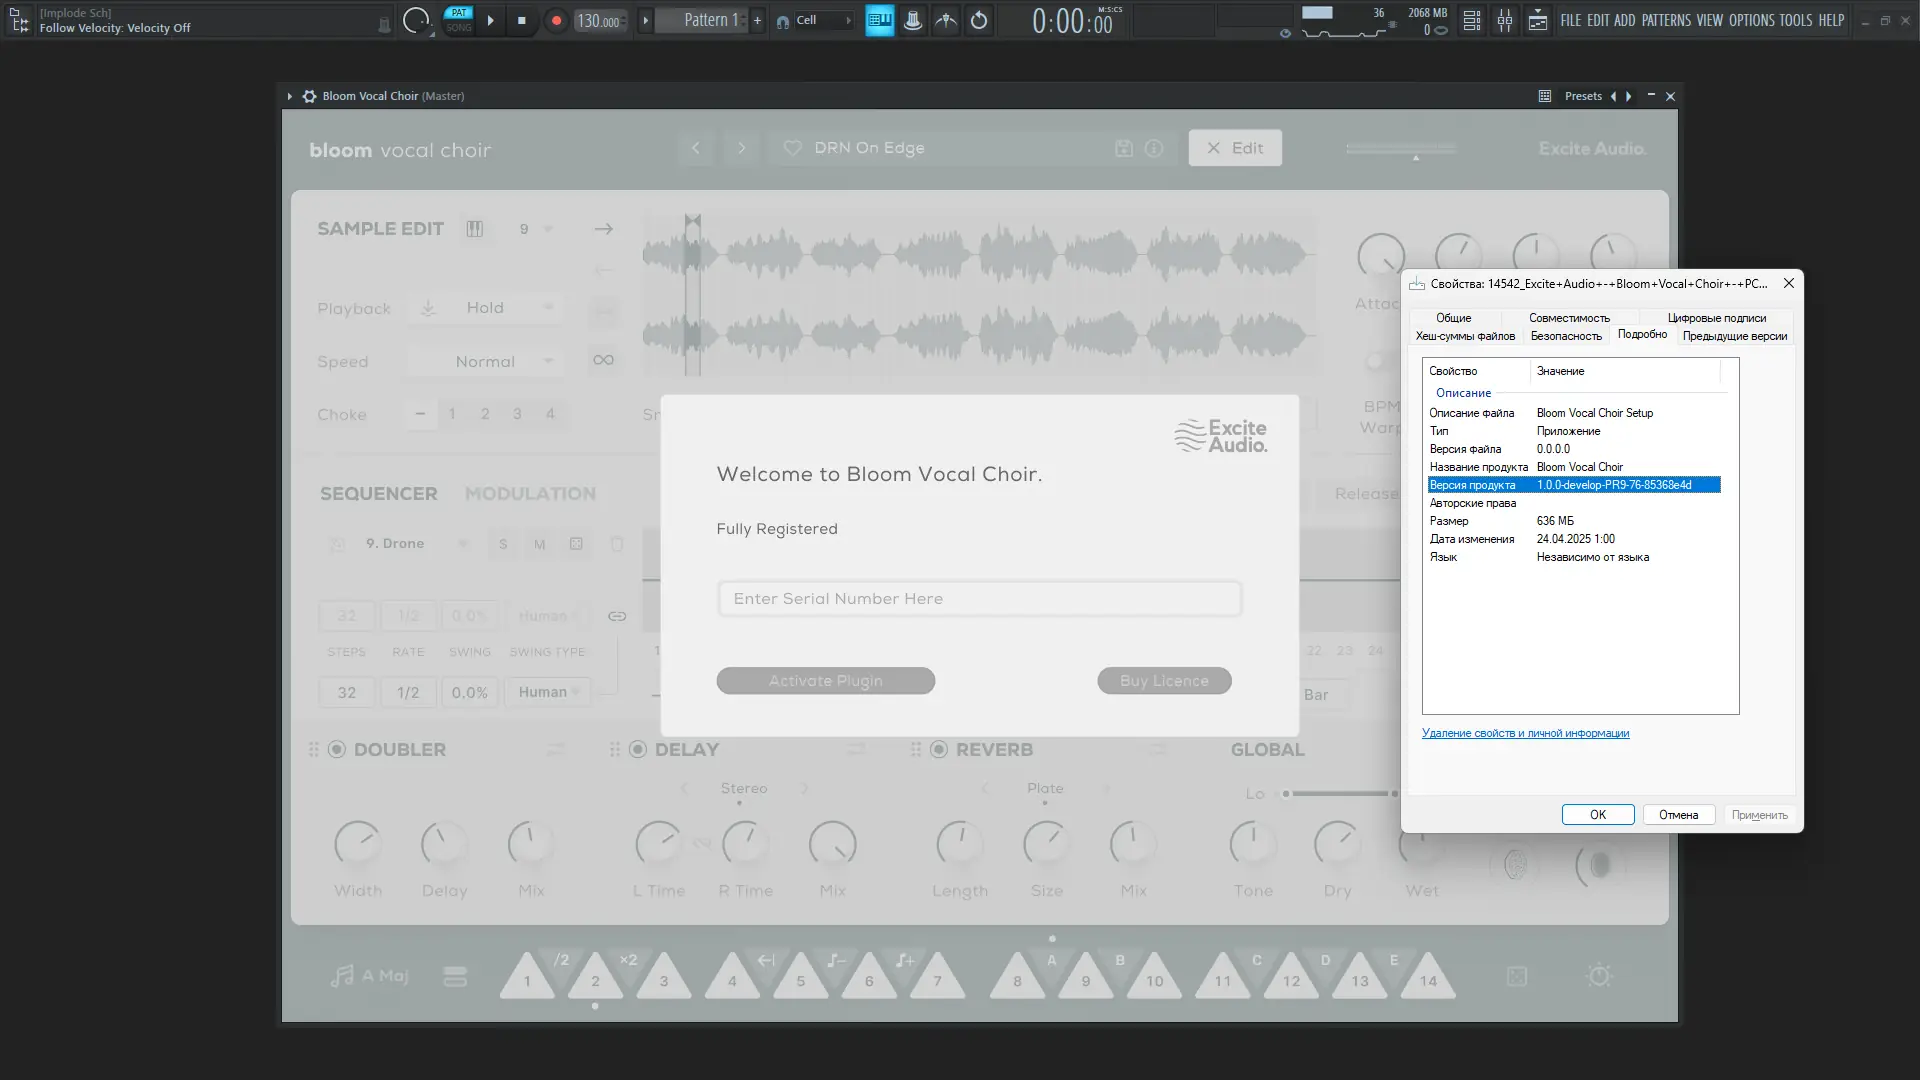Click the Activate Plugin button
The image size is (1920, 1080).
coord(825,681)
